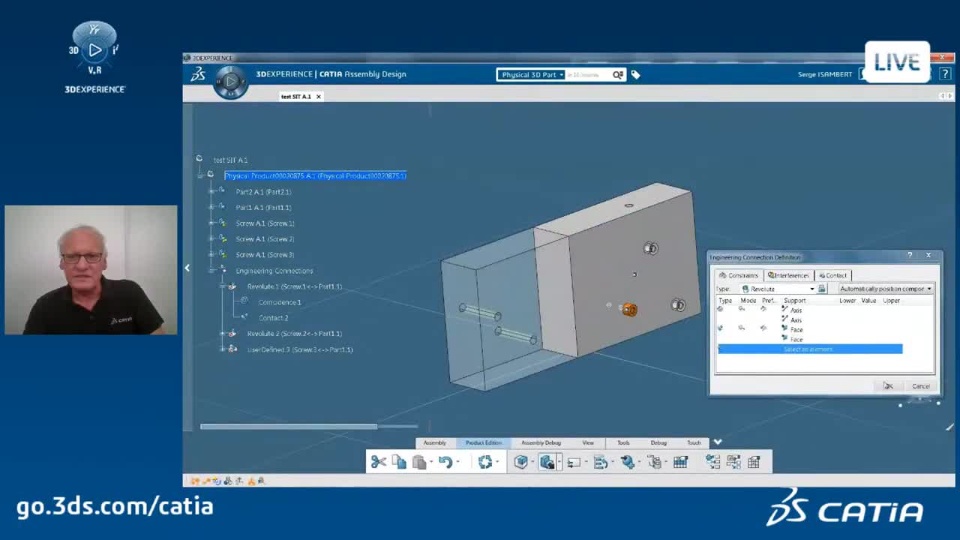960x540 pixels.
Task: Click the Select an element row
Action: (x=809, y=349)
